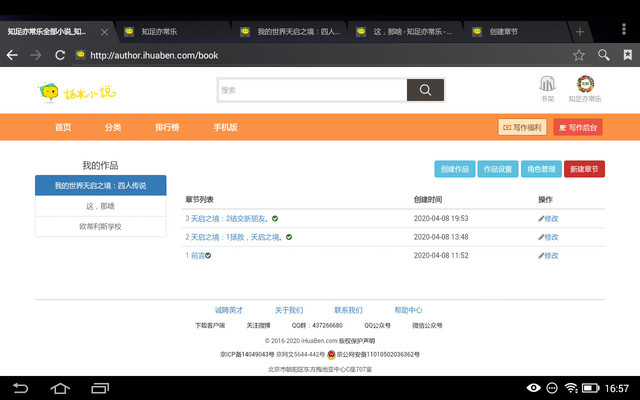Open the 知足亦常乐 user avatar
Screen dimensions: 640x400
(x=585, y=87)
